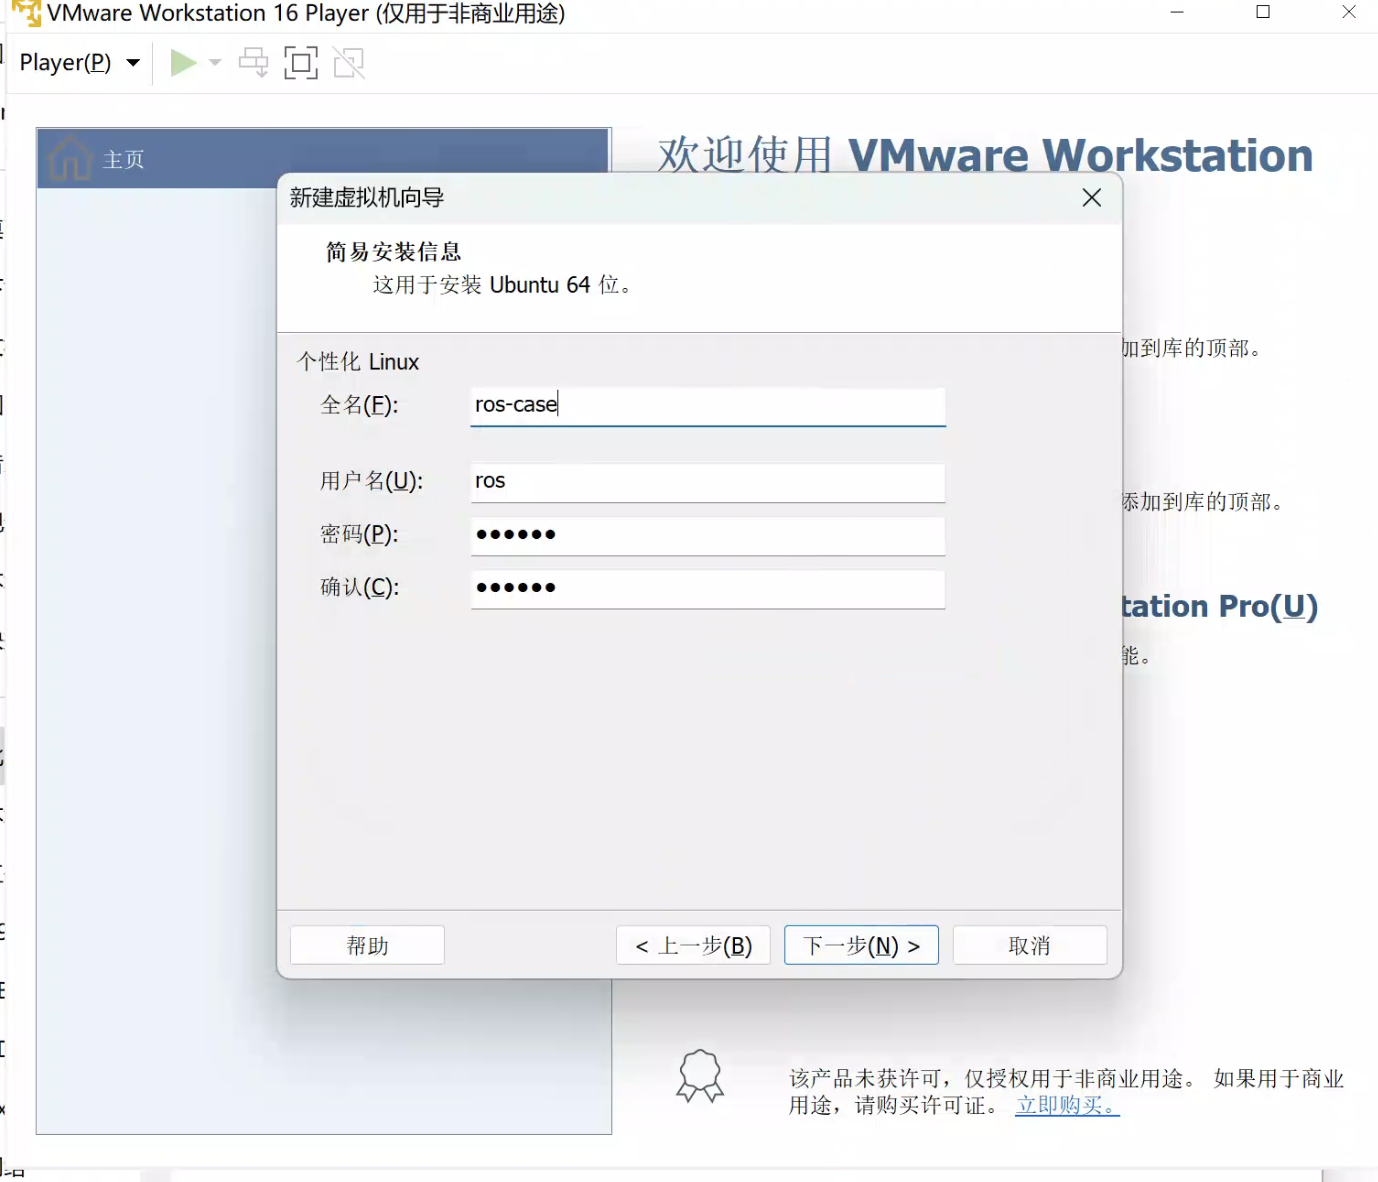Open the home tab icon in library
This screenshot has height=1182, width=1378.
coord(70,158)
